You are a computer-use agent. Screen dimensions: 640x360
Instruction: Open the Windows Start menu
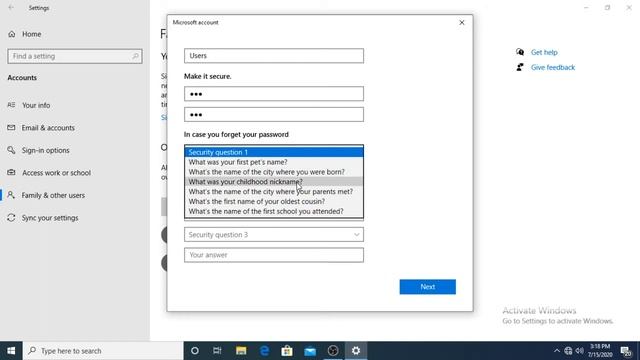tap(11, 351)
